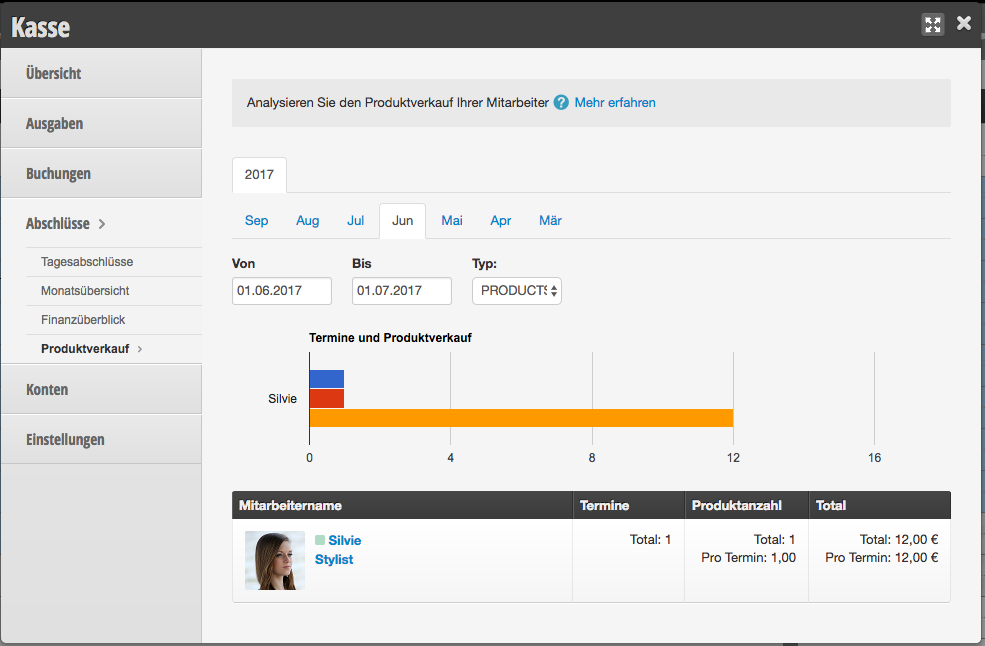Viewport: 985px width, 646px height.
Task: Select the 2017 year tab
Action: click(259, 175)
